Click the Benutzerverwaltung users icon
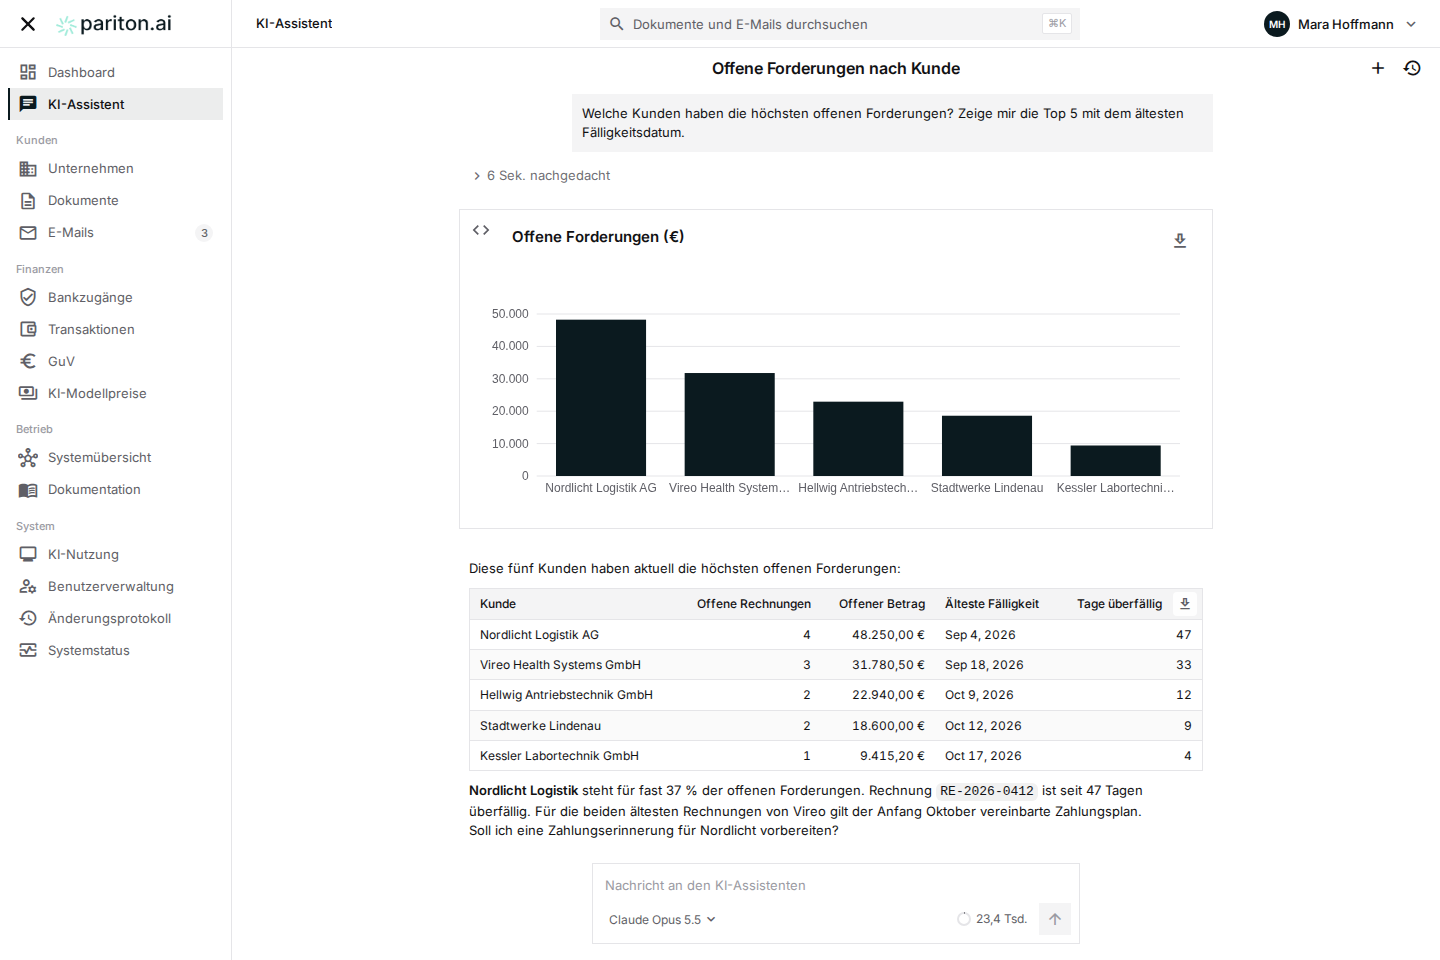Screen dimensions: 1440x960 28,586
